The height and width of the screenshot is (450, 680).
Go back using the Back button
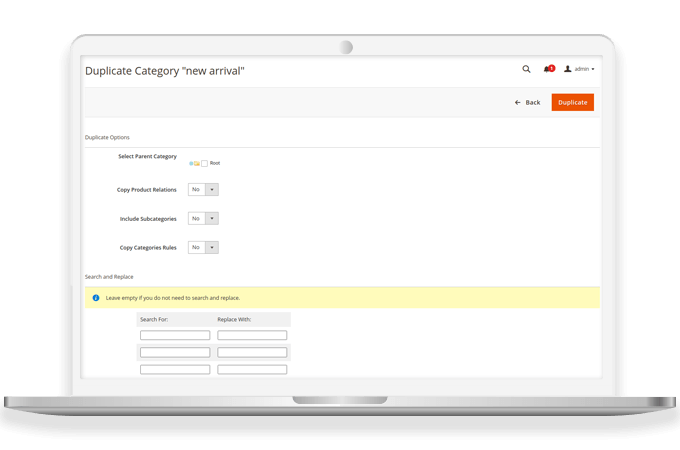(527, 102)
